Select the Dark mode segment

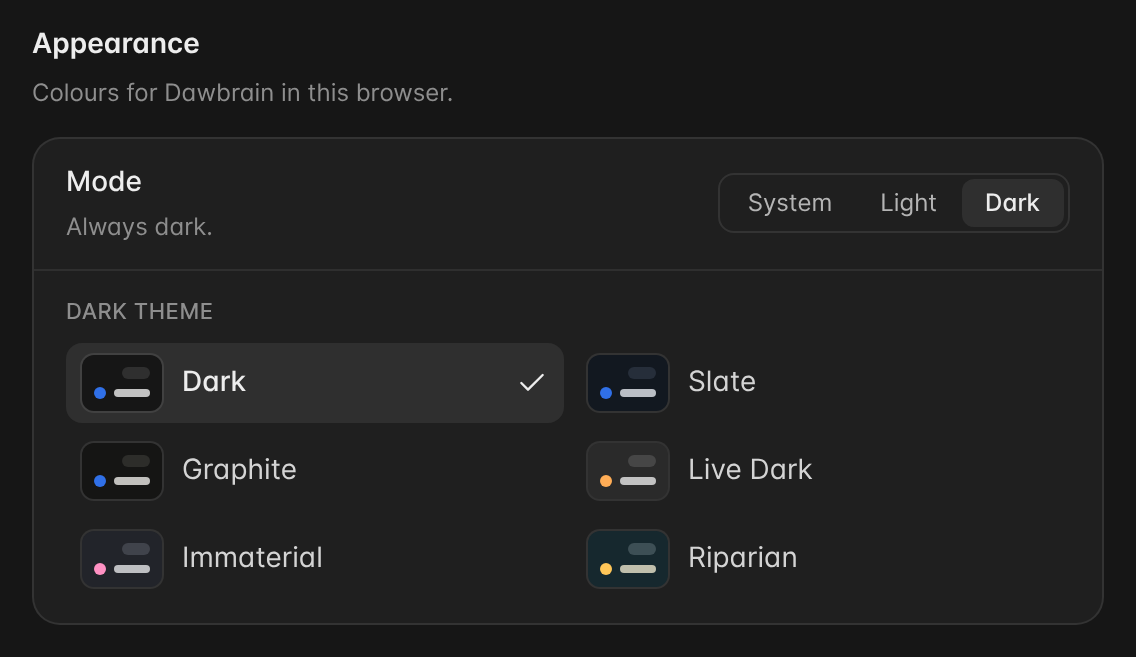tap(1012, 203)
